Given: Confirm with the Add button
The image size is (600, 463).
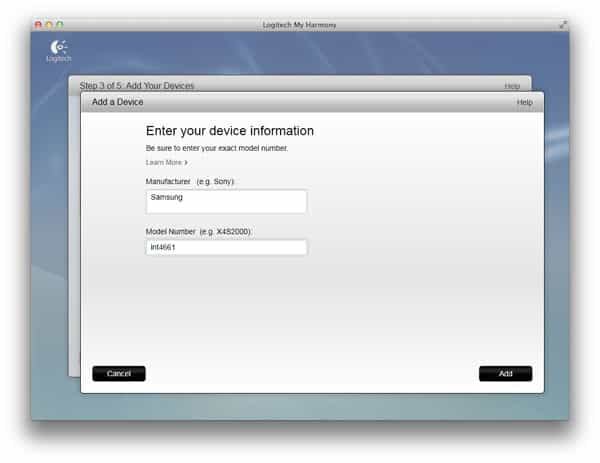Looking at the screenshot, I should coord(505,373).
